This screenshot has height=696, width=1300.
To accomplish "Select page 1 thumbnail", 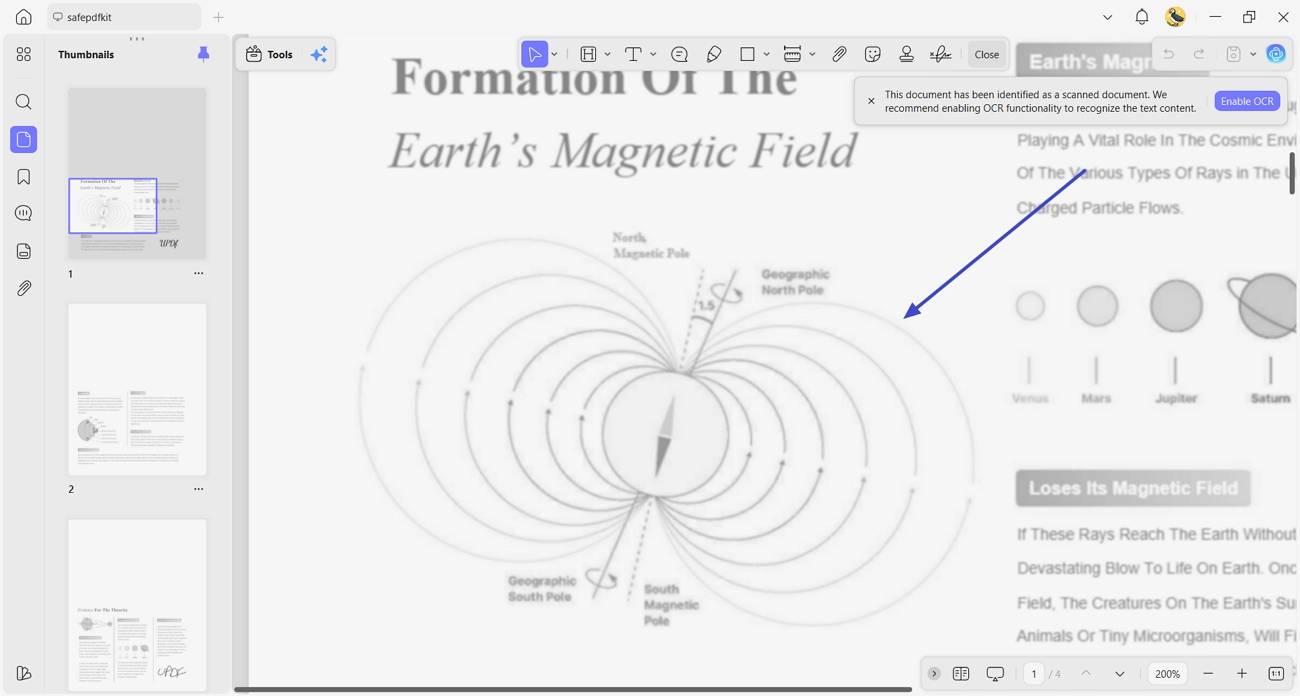I will [137, 173].
